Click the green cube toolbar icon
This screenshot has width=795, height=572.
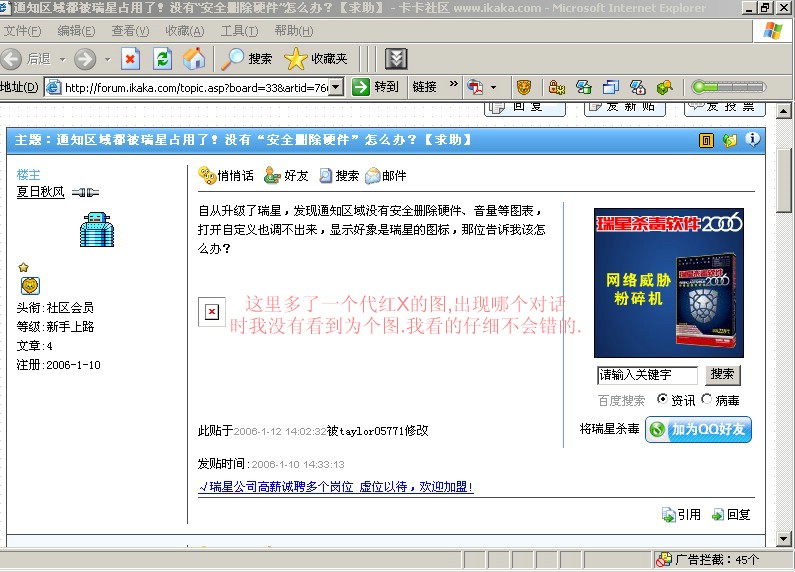coord(664,87)
